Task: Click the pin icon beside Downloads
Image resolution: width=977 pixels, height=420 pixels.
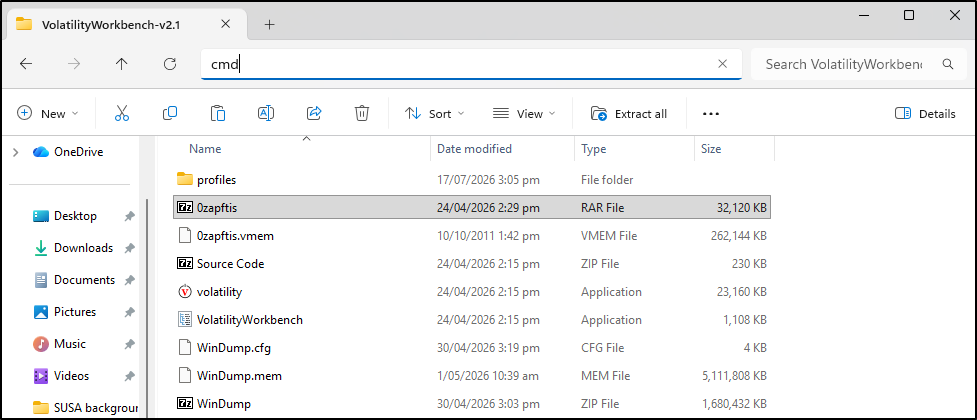Action: (129, 248)
